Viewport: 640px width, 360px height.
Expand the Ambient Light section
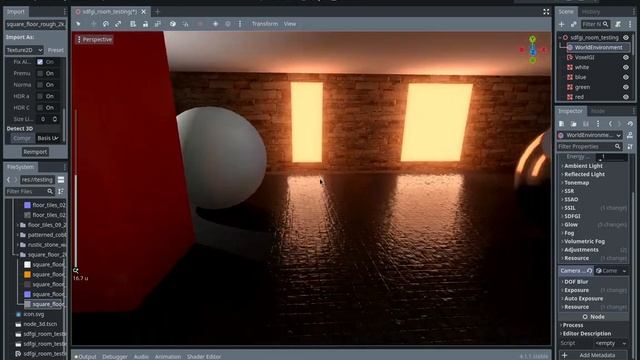point(583,166)
